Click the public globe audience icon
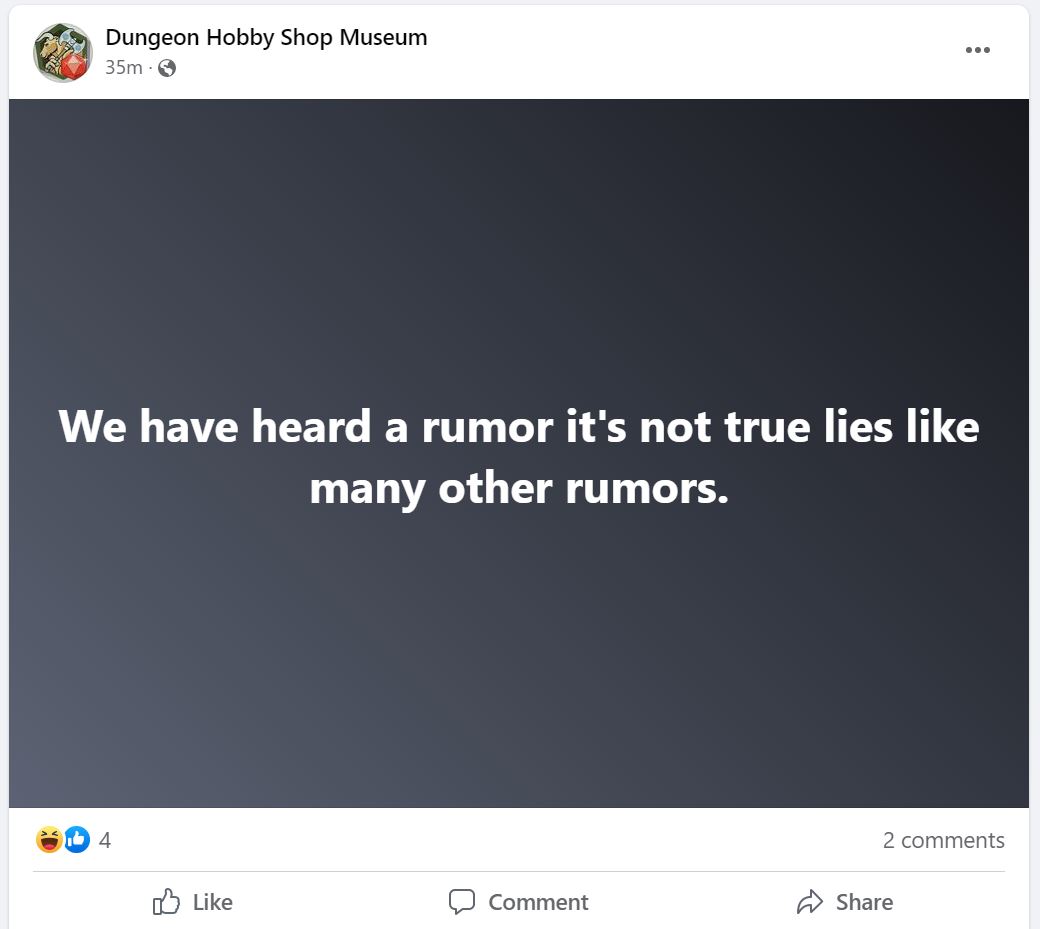 (x=167, y=68)
